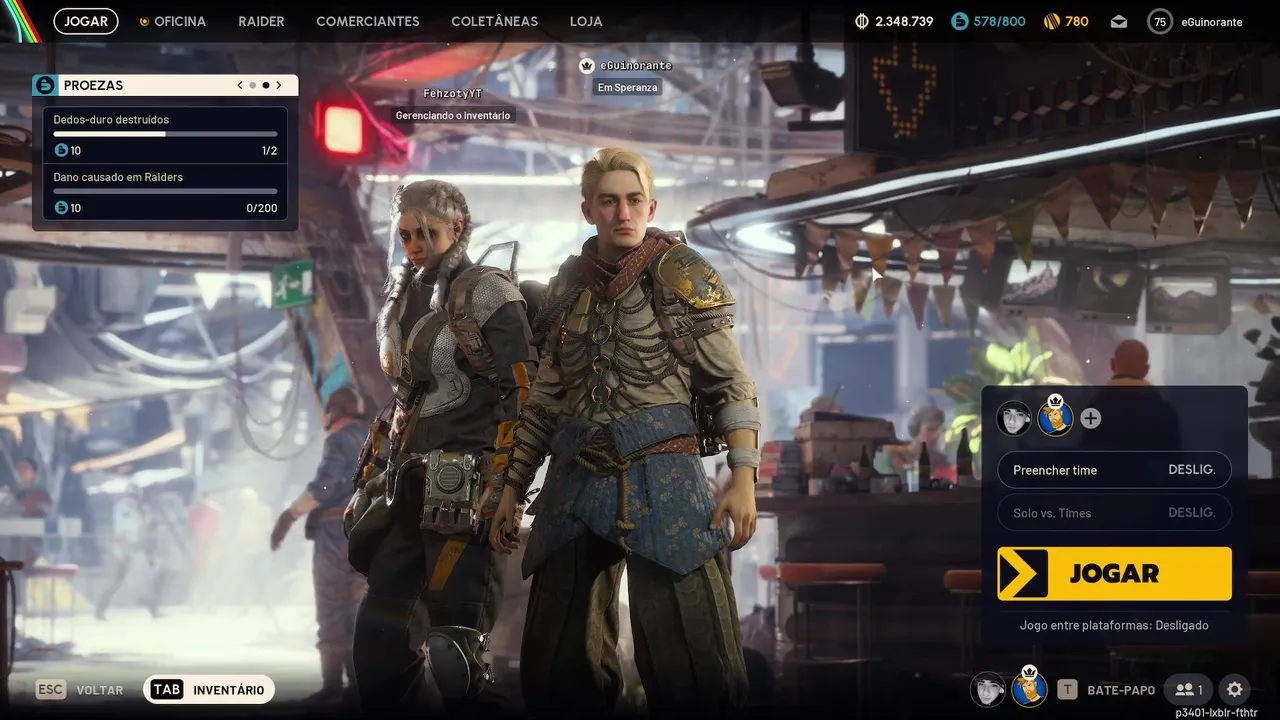This screenshot has width=1280, height=720.
Task: Open the settings gear icon
Action: [1235, 689]
